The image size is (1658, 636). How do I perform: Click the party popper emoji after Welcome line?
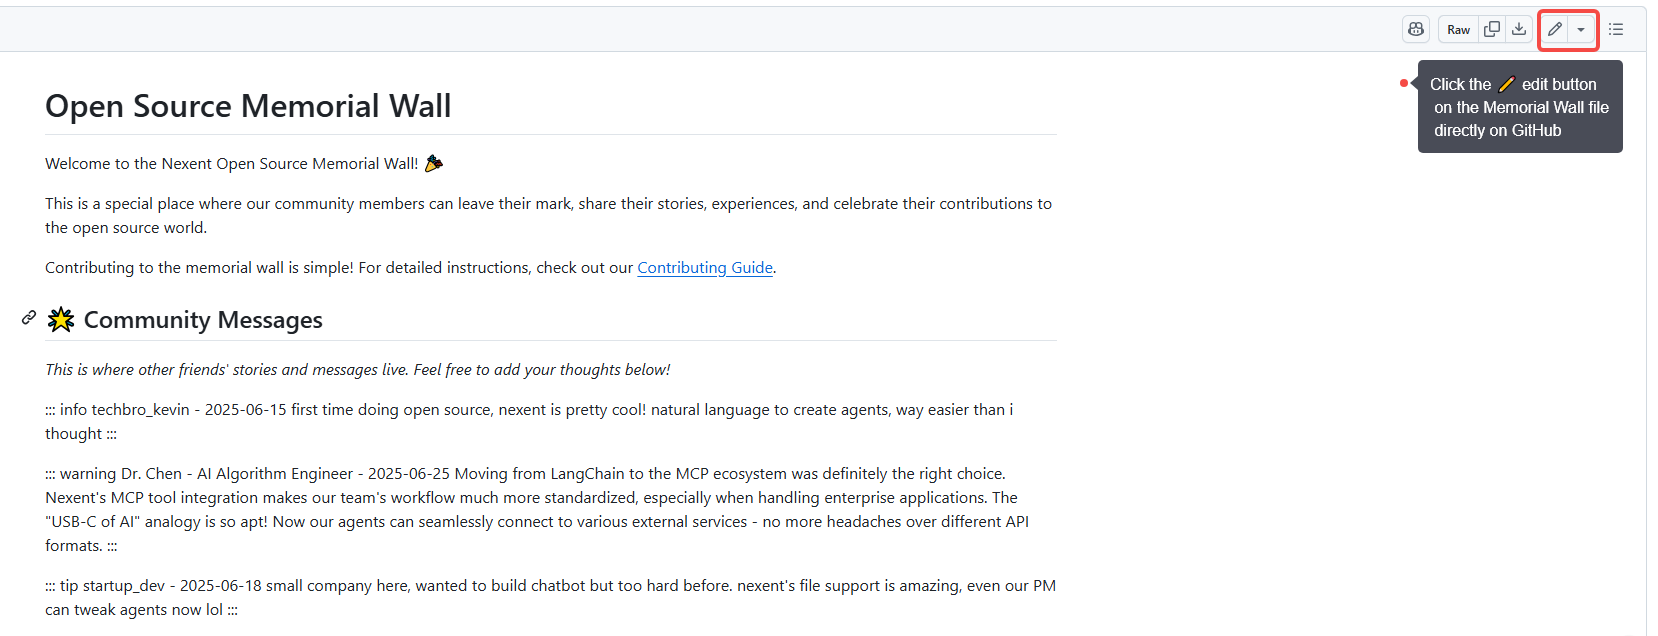coord(434,163)
